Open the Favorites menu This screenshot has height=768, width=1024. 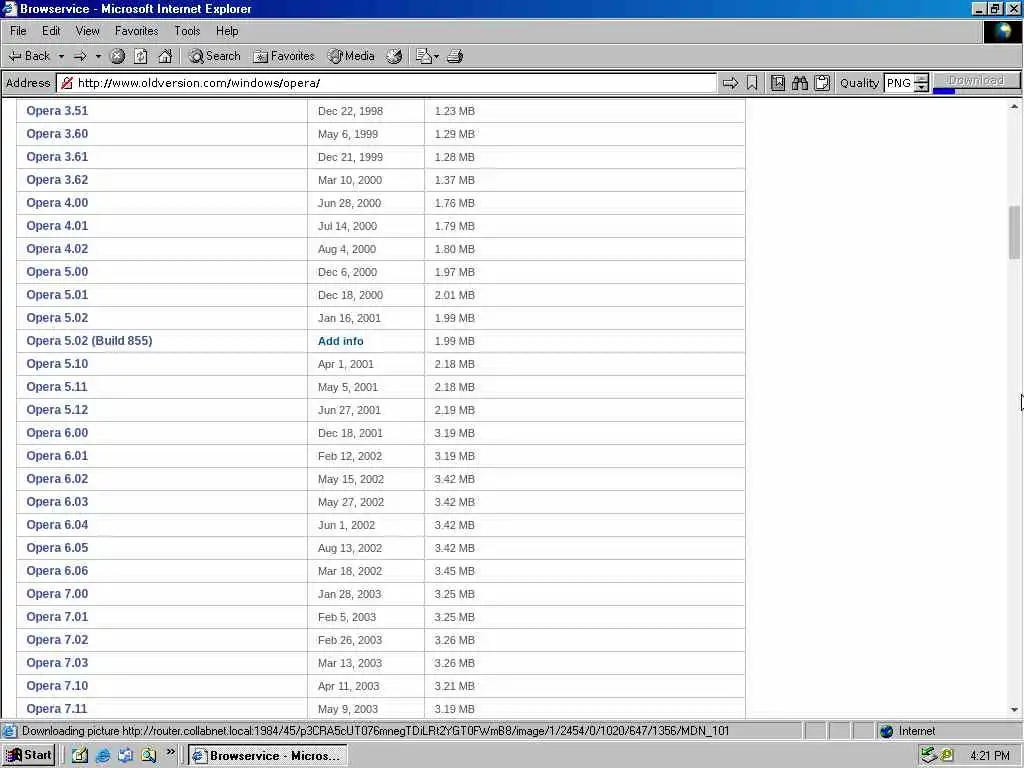[136, 31]
